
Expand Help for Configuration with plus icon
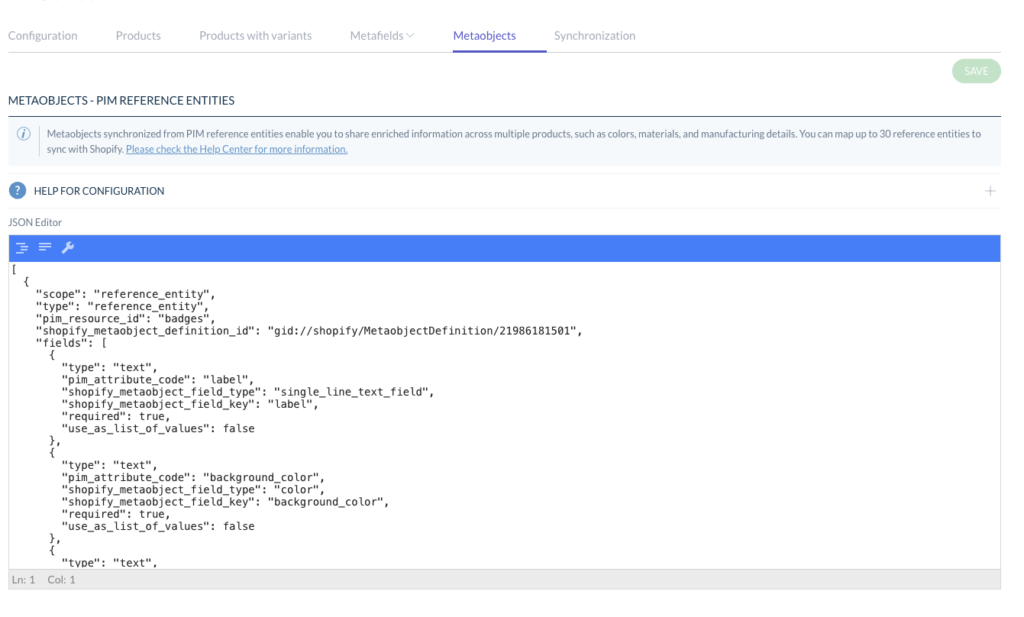[x=989, y=191]
